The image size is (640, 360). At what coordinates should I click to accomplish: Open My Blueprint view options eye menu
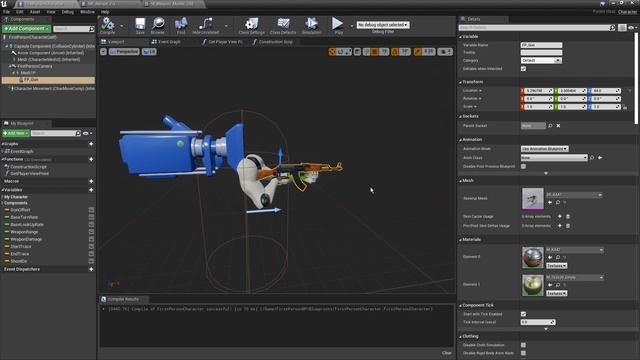[x=87, y=133]
